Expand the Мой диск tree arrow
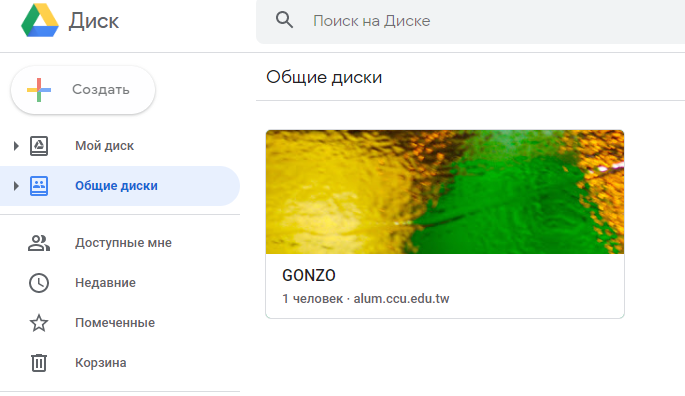685x396 pixels. (16, 146)
